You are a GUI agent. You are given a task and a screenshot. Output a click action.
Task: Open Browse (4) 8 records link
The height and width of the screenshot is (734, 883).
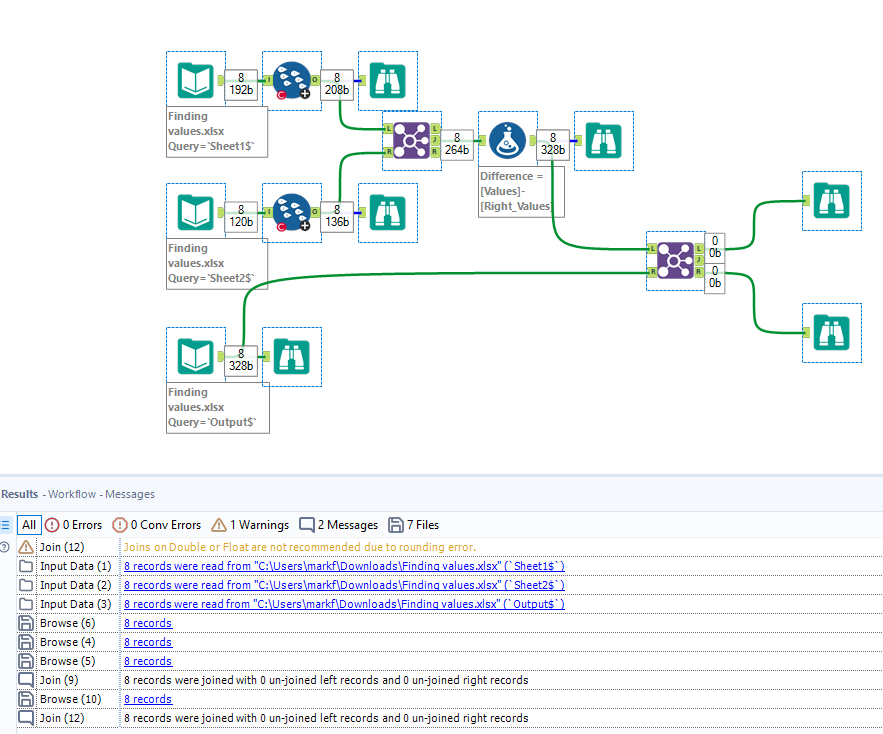148,642
